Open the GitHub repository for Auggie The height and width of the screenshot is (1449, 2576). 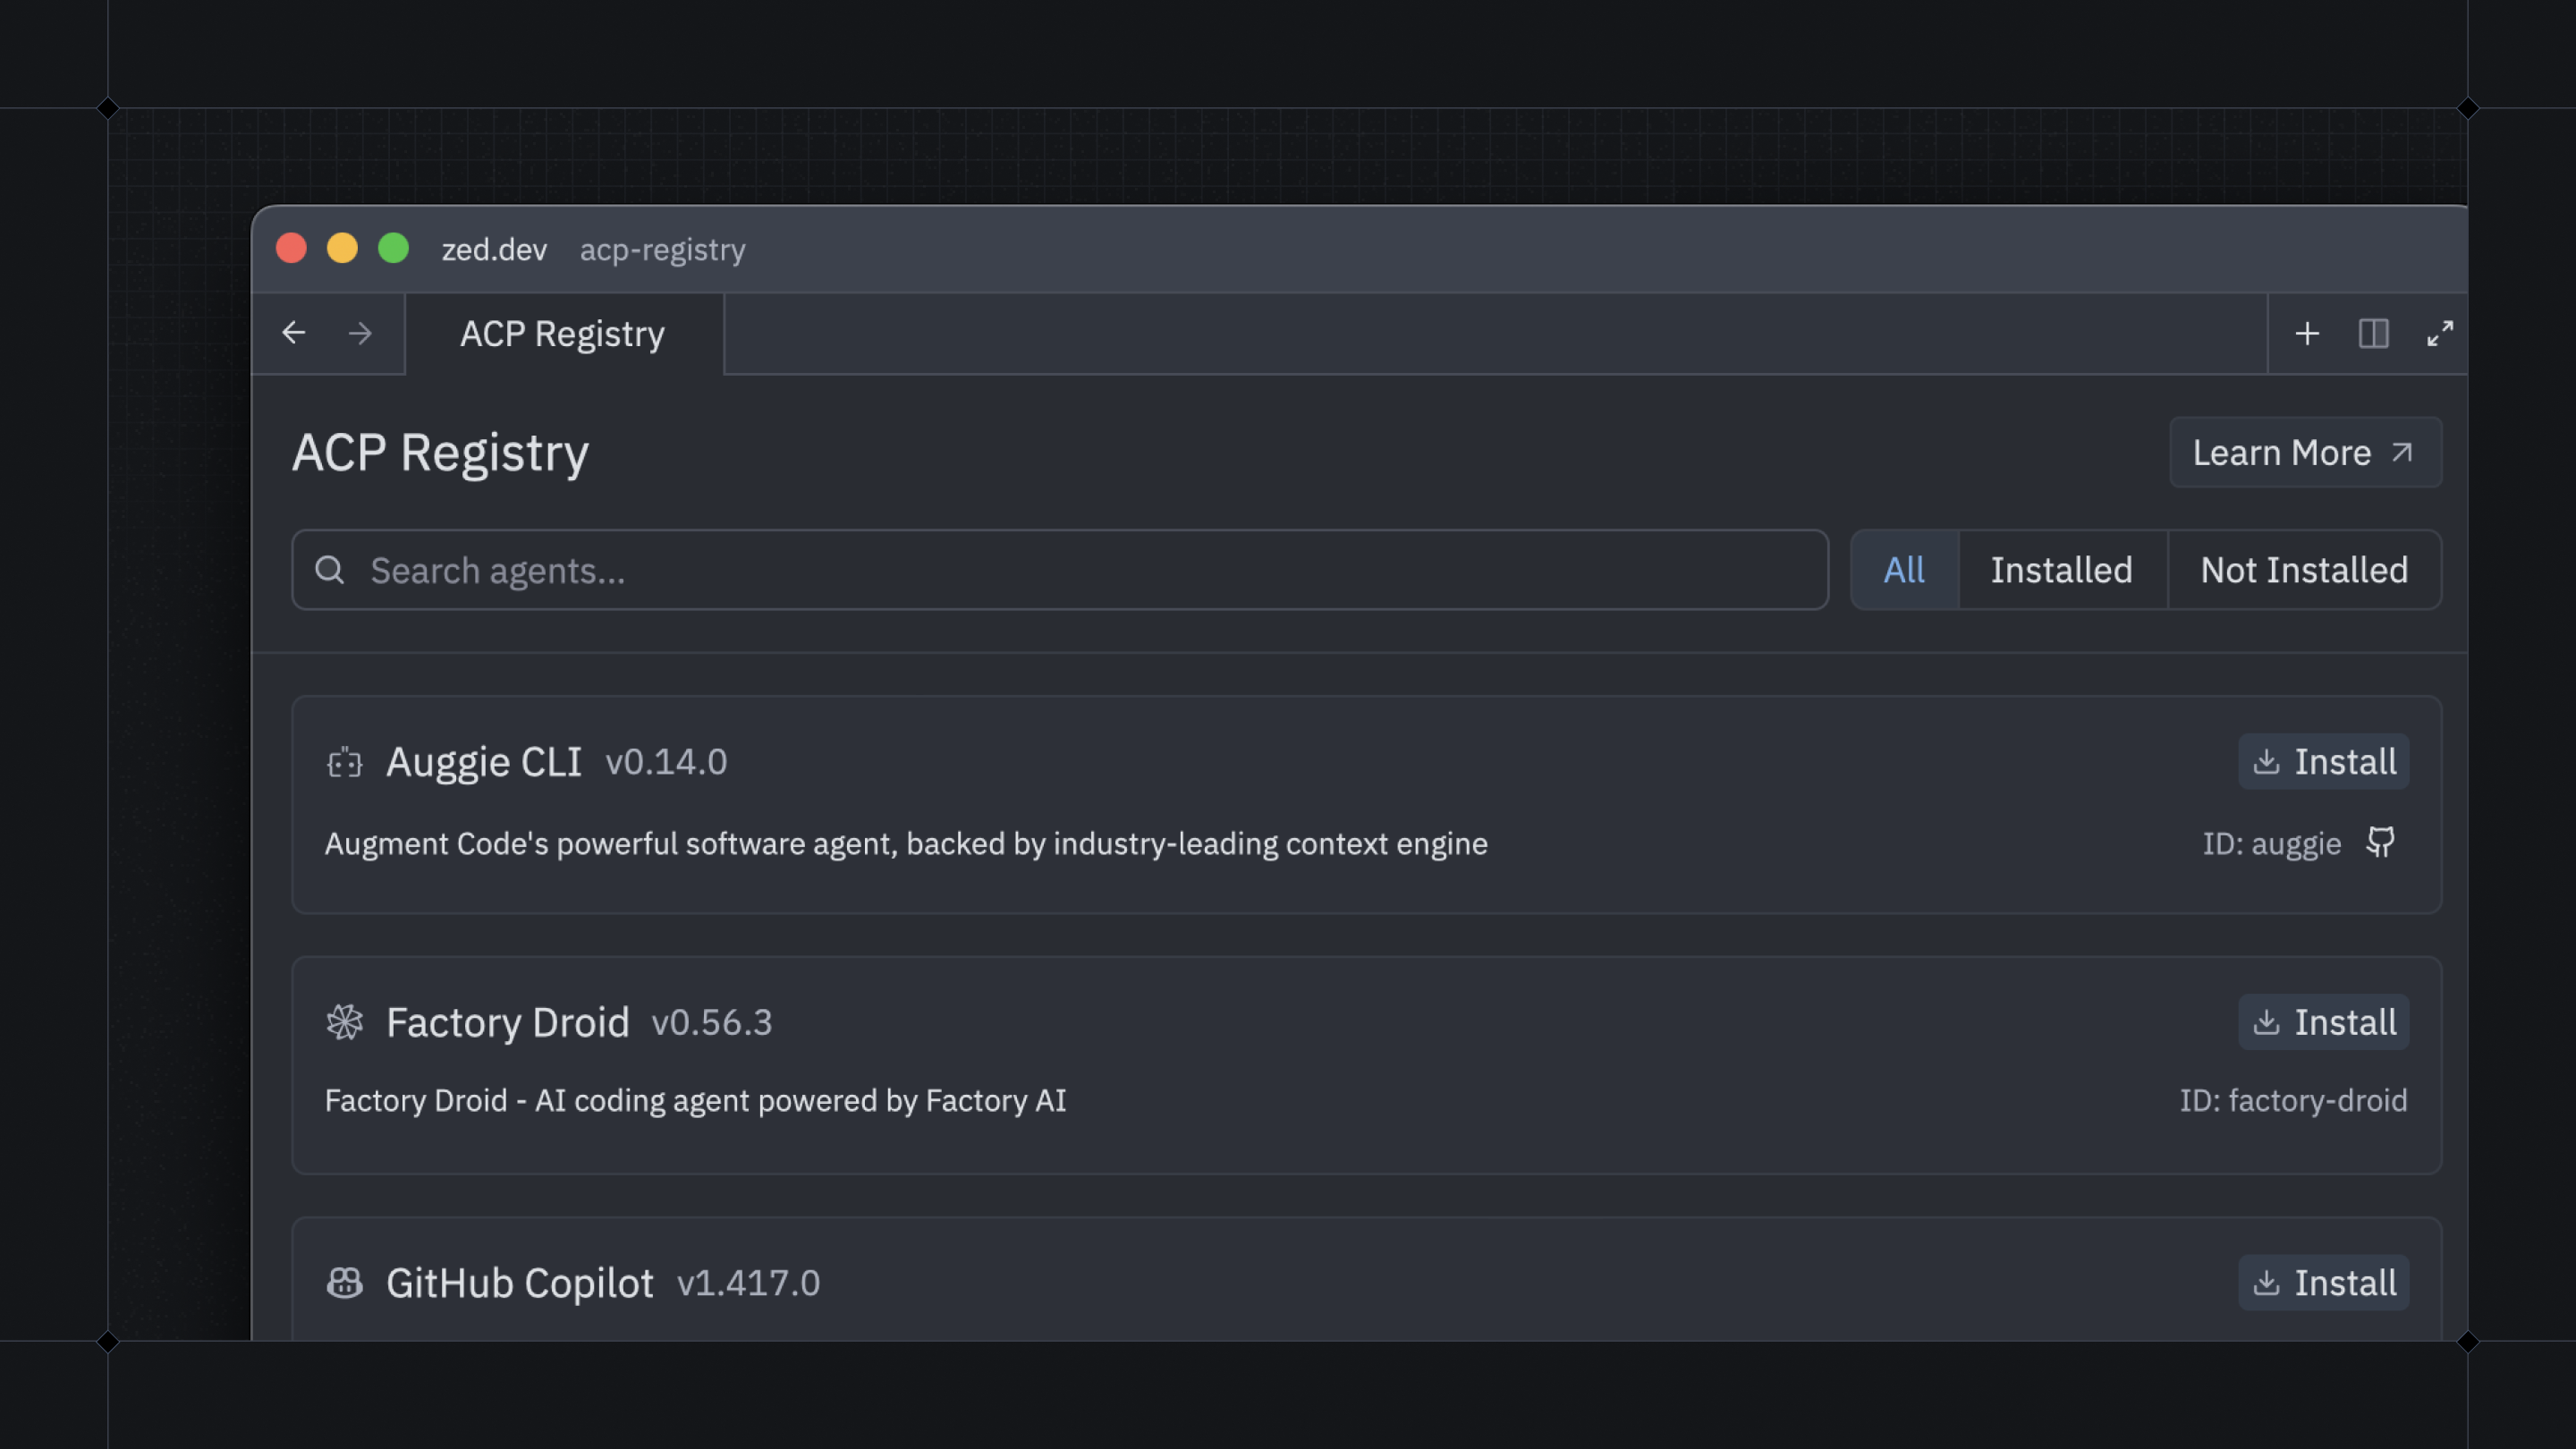[2383, 843]
